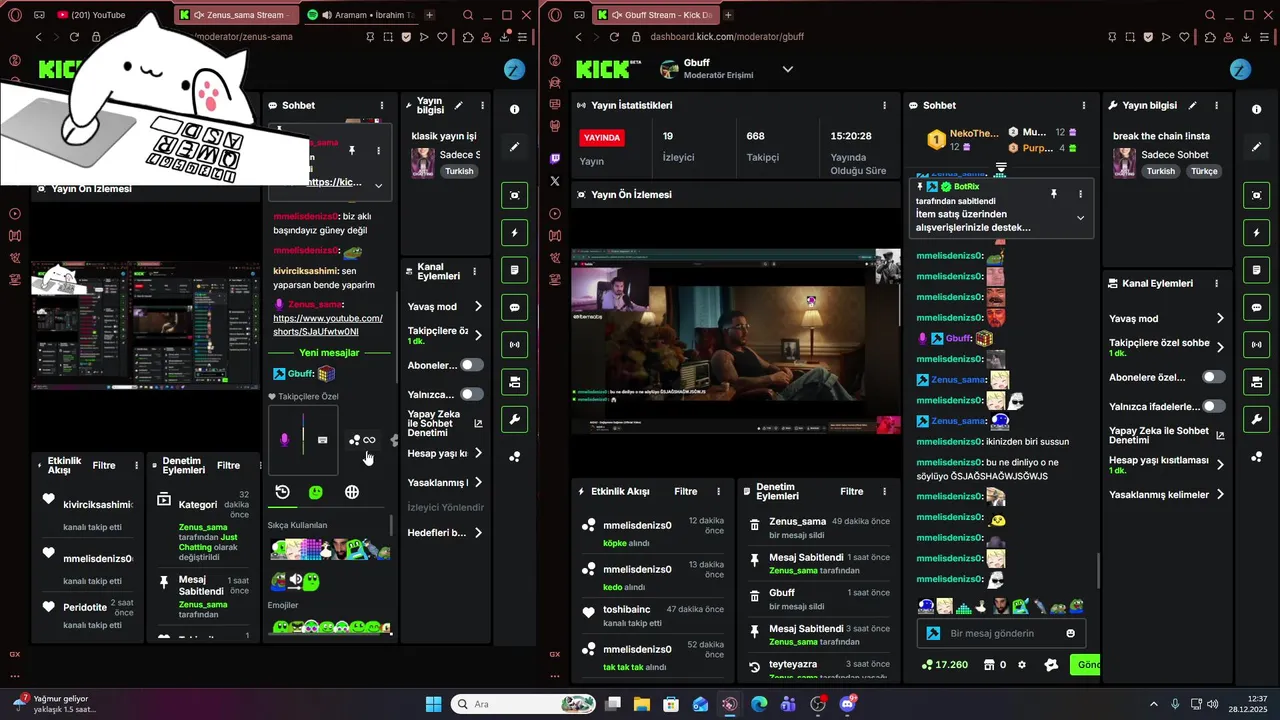Screen dimensions: 1280x720
Task: Click the emoji picker scrollbar
Action: tap(390, 525)
